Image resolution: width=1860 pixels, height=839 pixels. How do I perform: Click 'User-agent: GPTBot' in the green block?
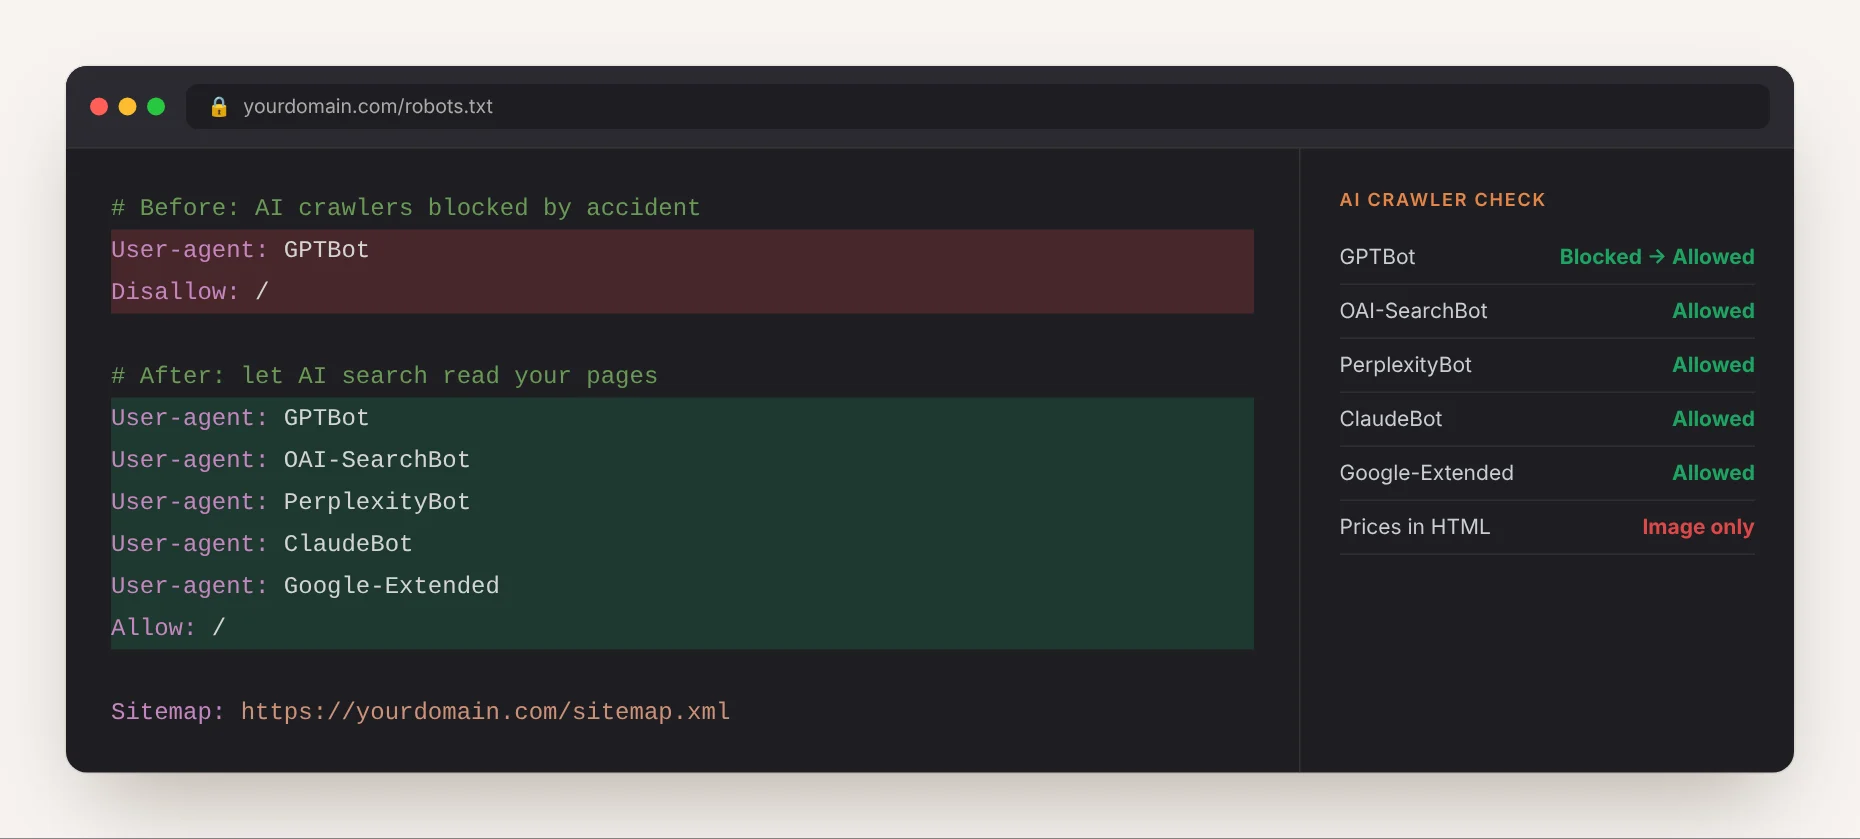point(240,418)
